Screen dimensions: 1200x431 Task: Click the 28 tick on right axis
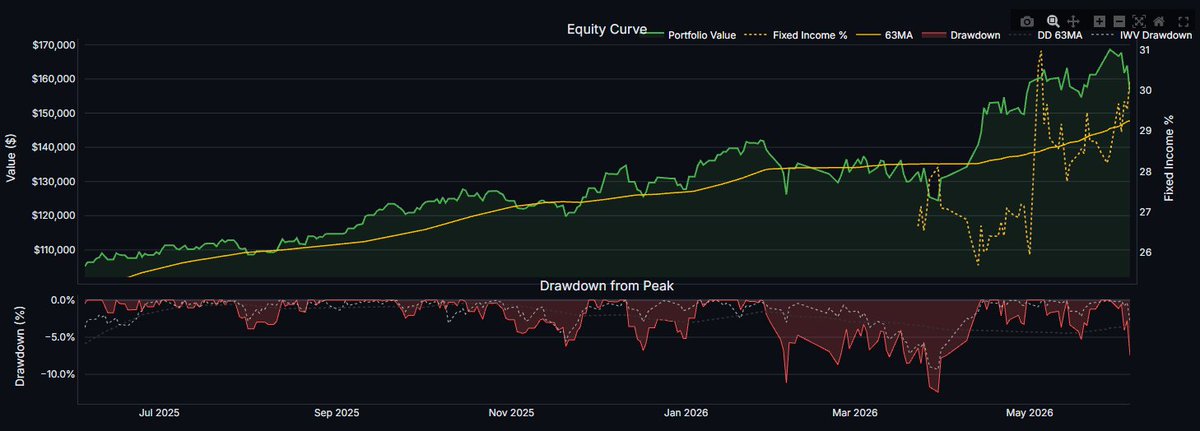tap(1146, 171)
